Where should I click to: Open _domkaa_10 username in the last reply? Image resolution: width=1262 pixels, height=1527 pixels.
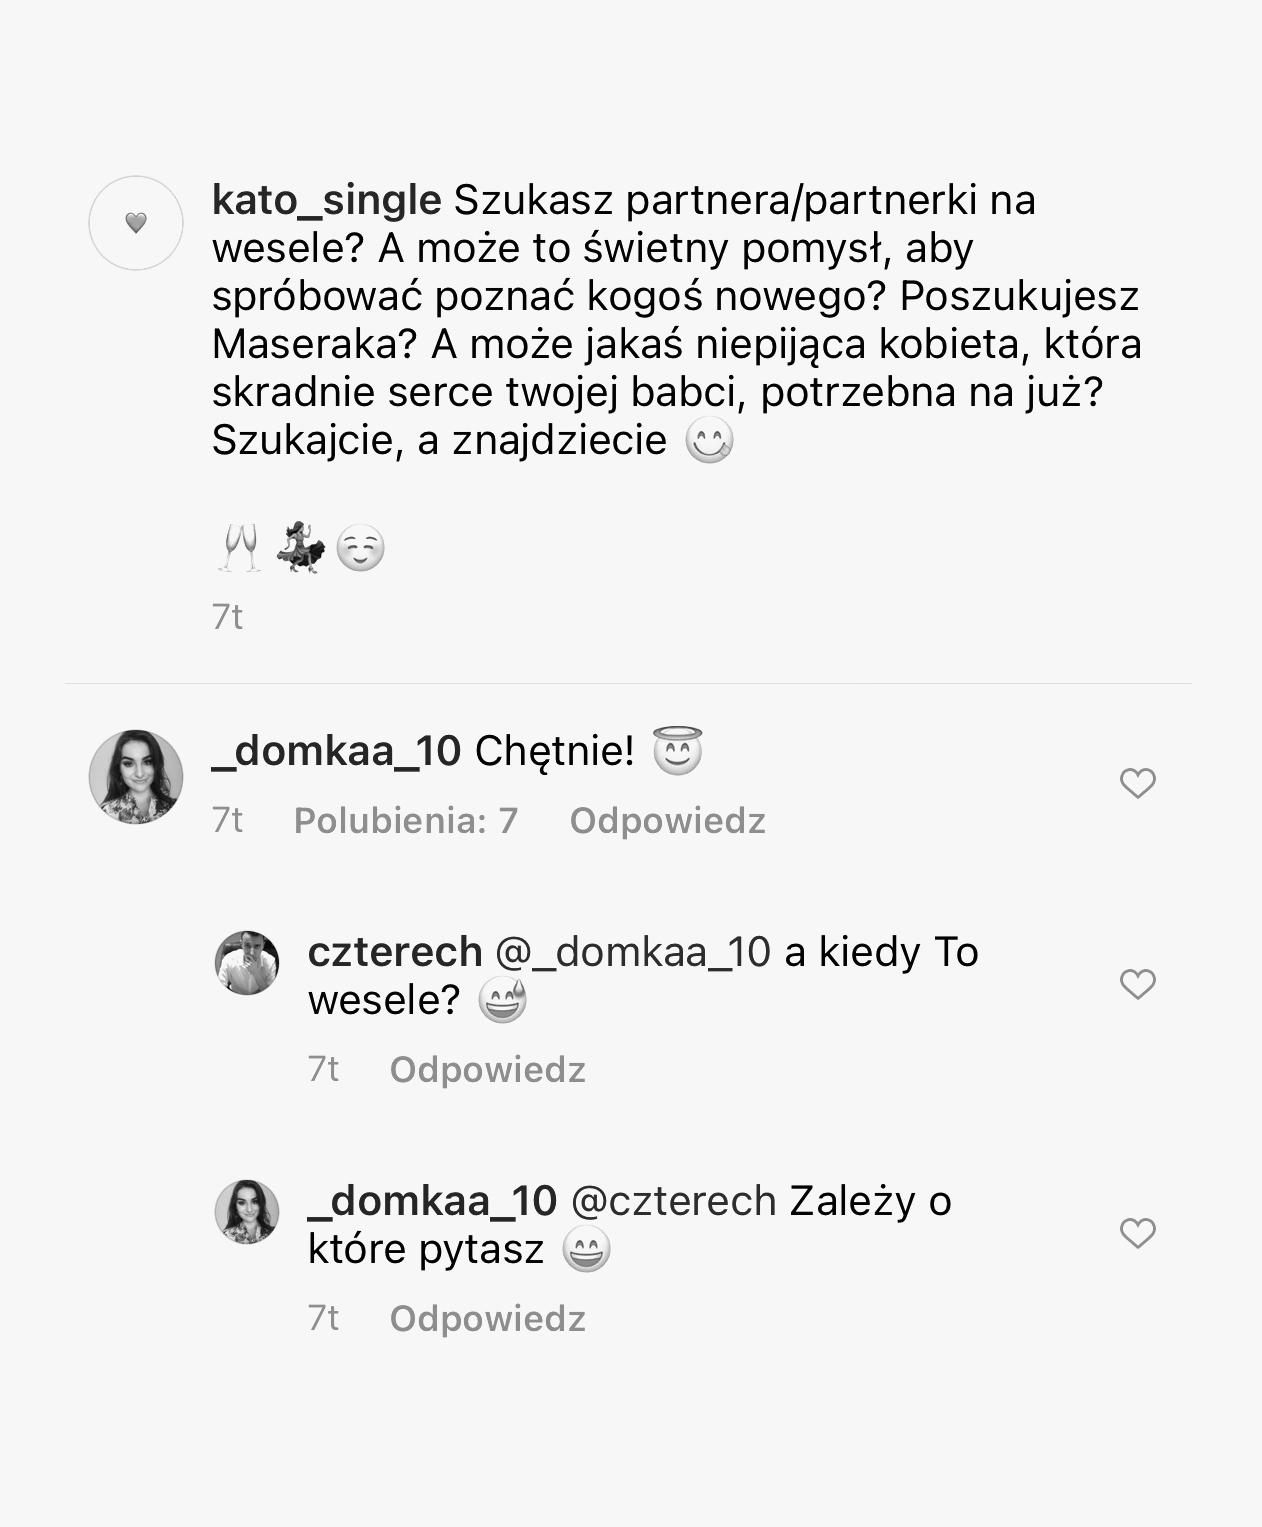click(x=432, y=1201)
